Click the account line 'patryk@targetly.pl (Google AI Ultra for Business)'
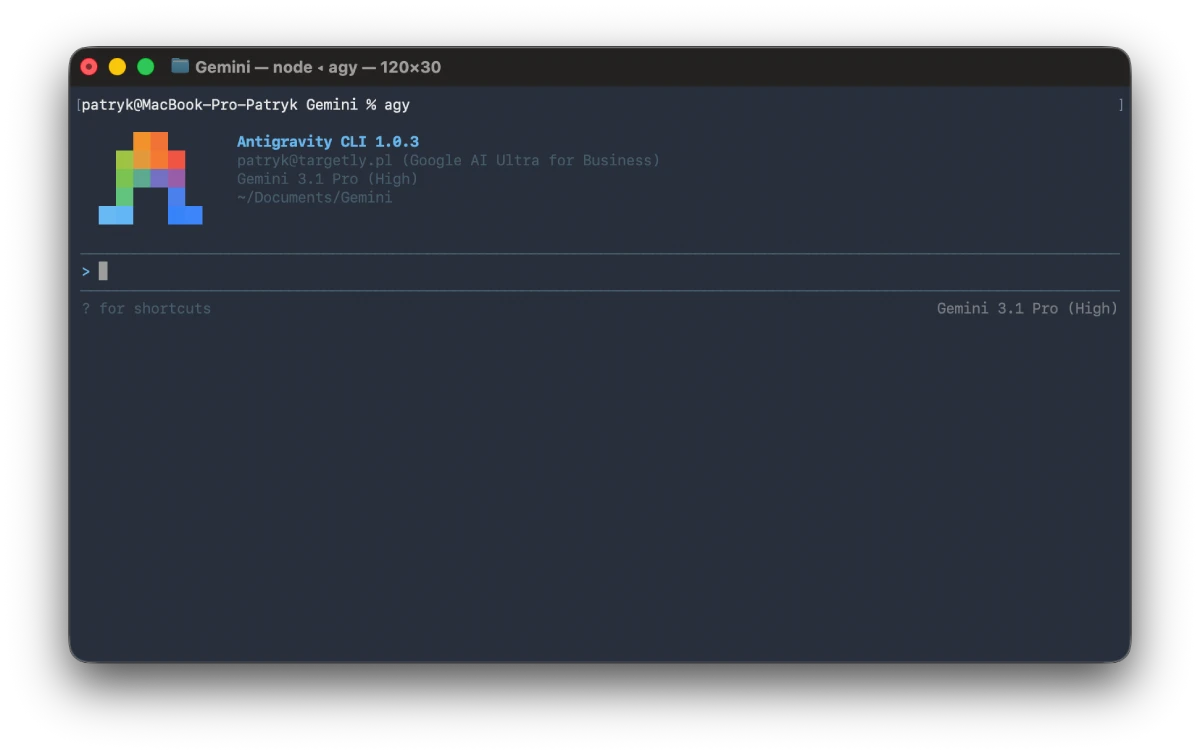This screenshot has height=754, width=1200. pyautogui.click(x=448, y=160)
